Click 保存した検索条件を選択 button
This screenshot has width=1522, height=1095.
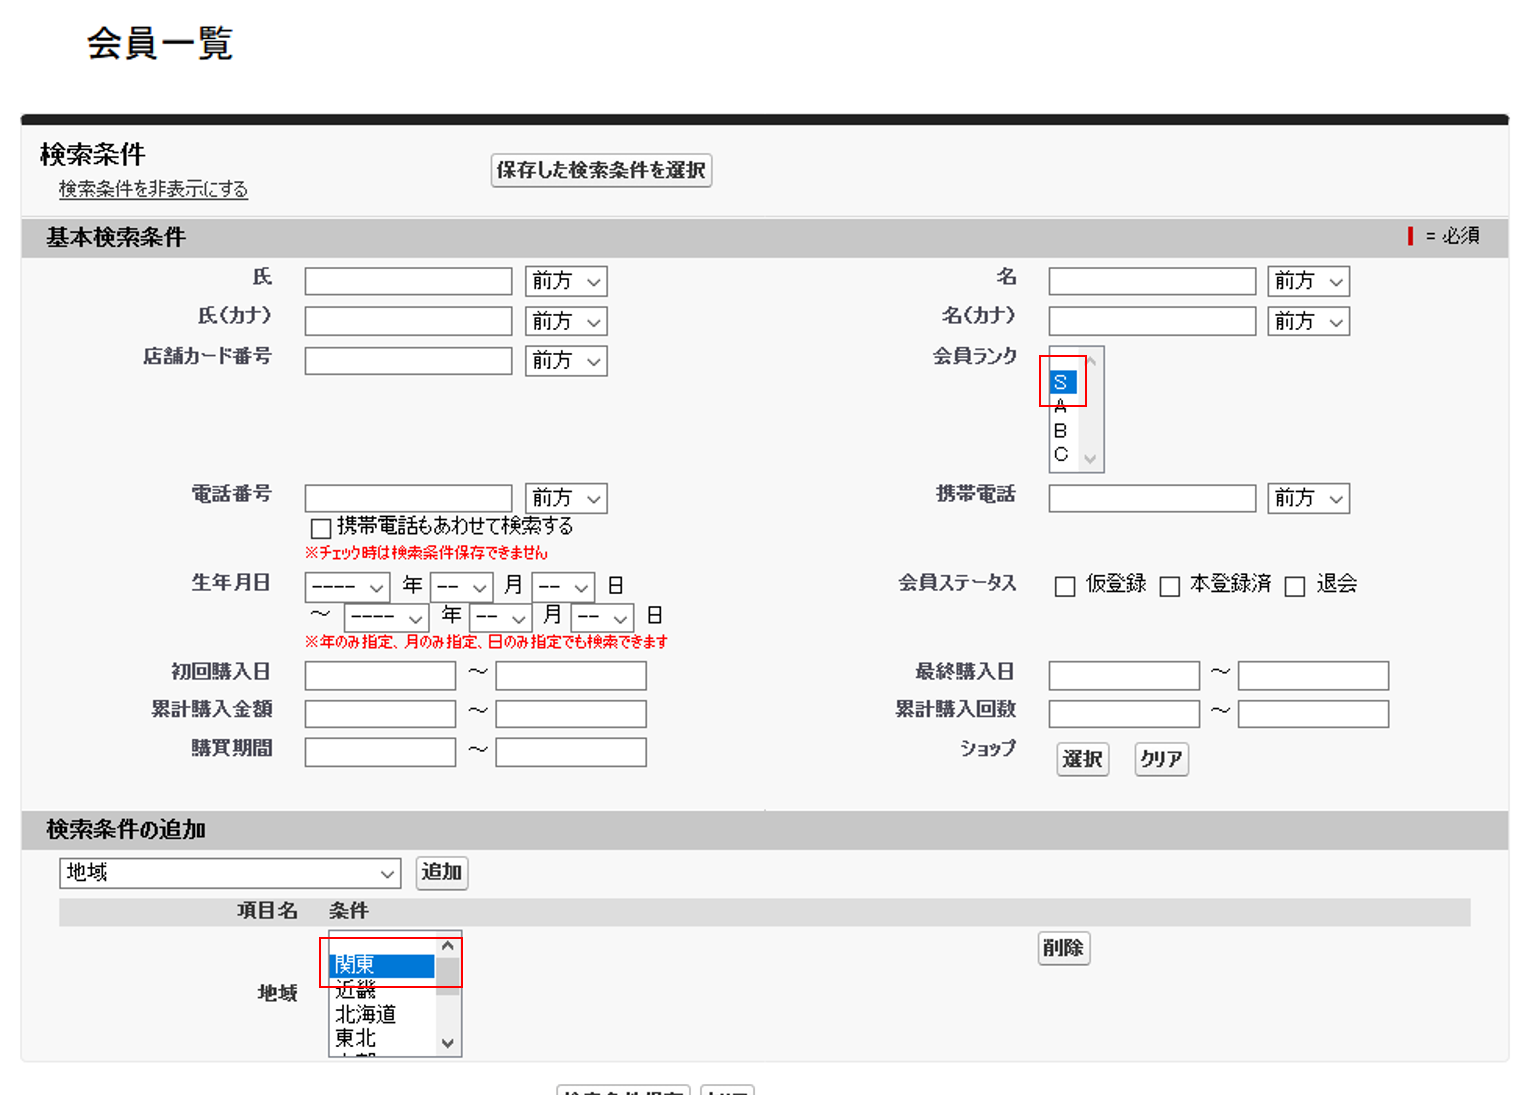click(601, 170)
